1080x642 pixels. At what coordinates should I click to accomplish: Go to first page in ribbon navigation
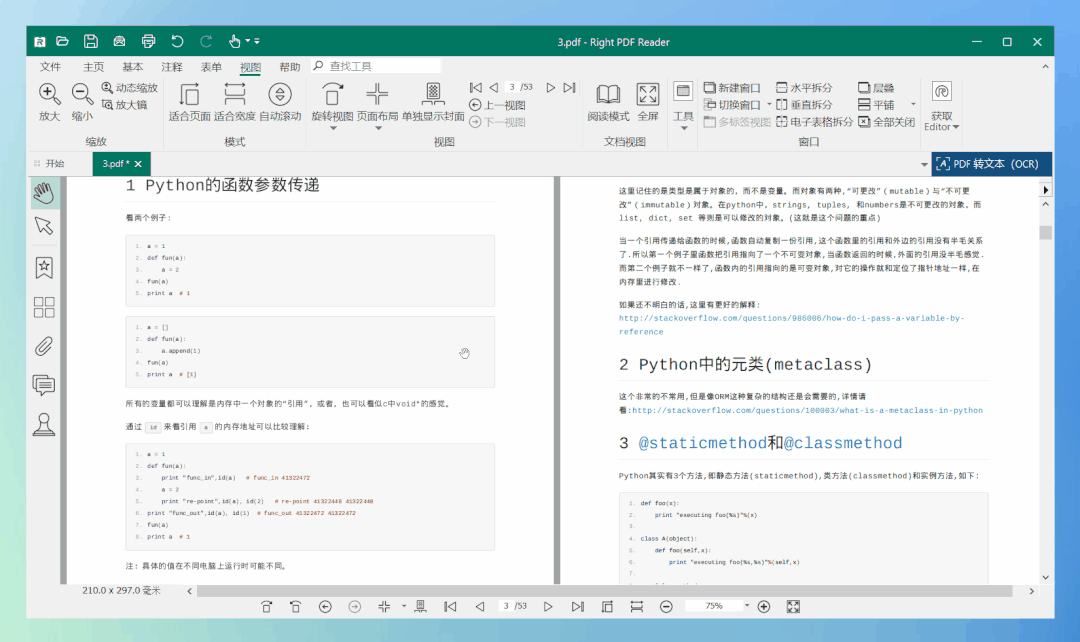[475, 87]
